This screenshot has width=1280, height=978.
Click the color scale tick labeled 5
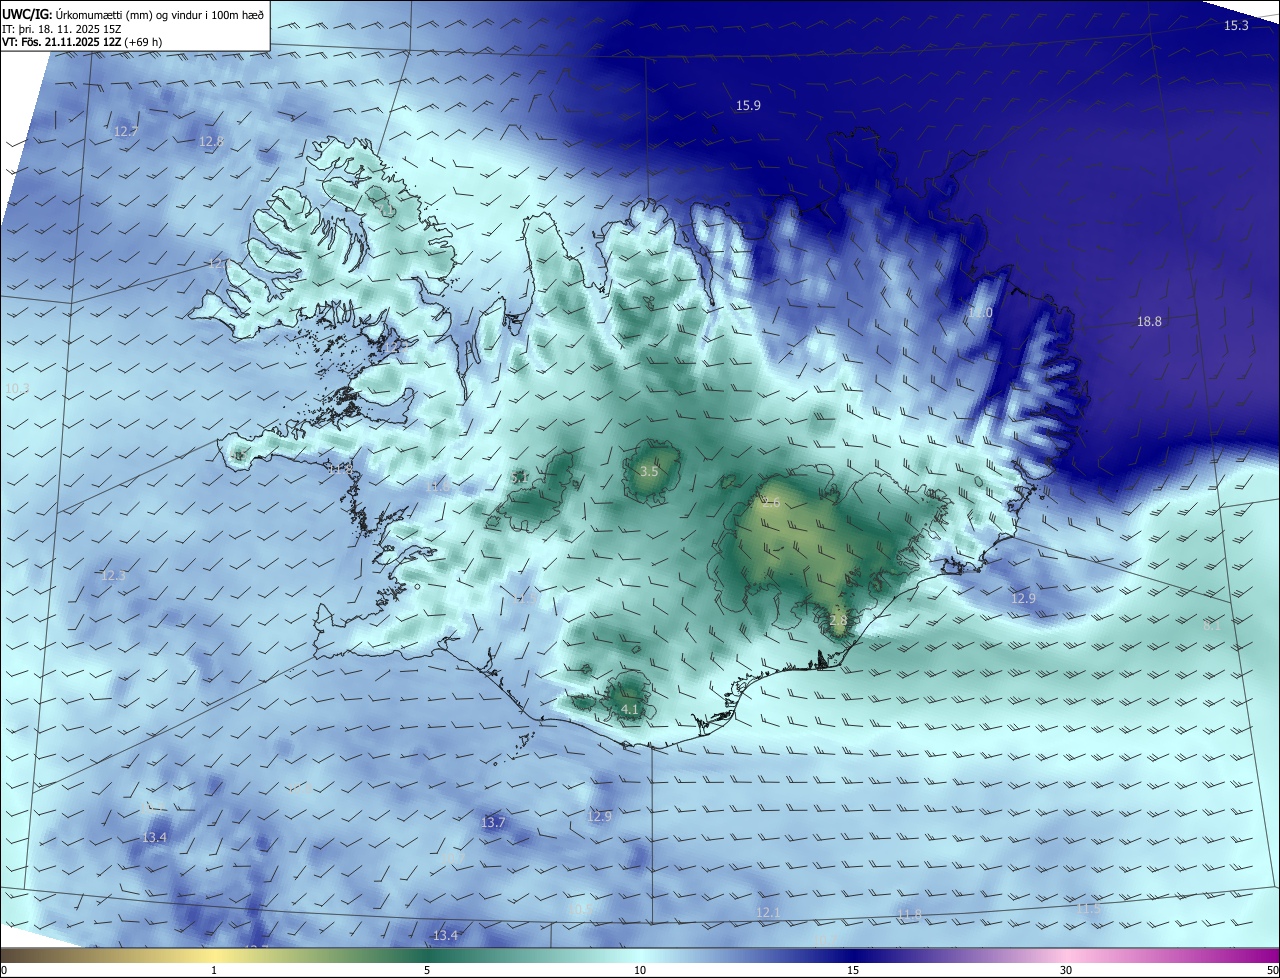coord(427,971)
